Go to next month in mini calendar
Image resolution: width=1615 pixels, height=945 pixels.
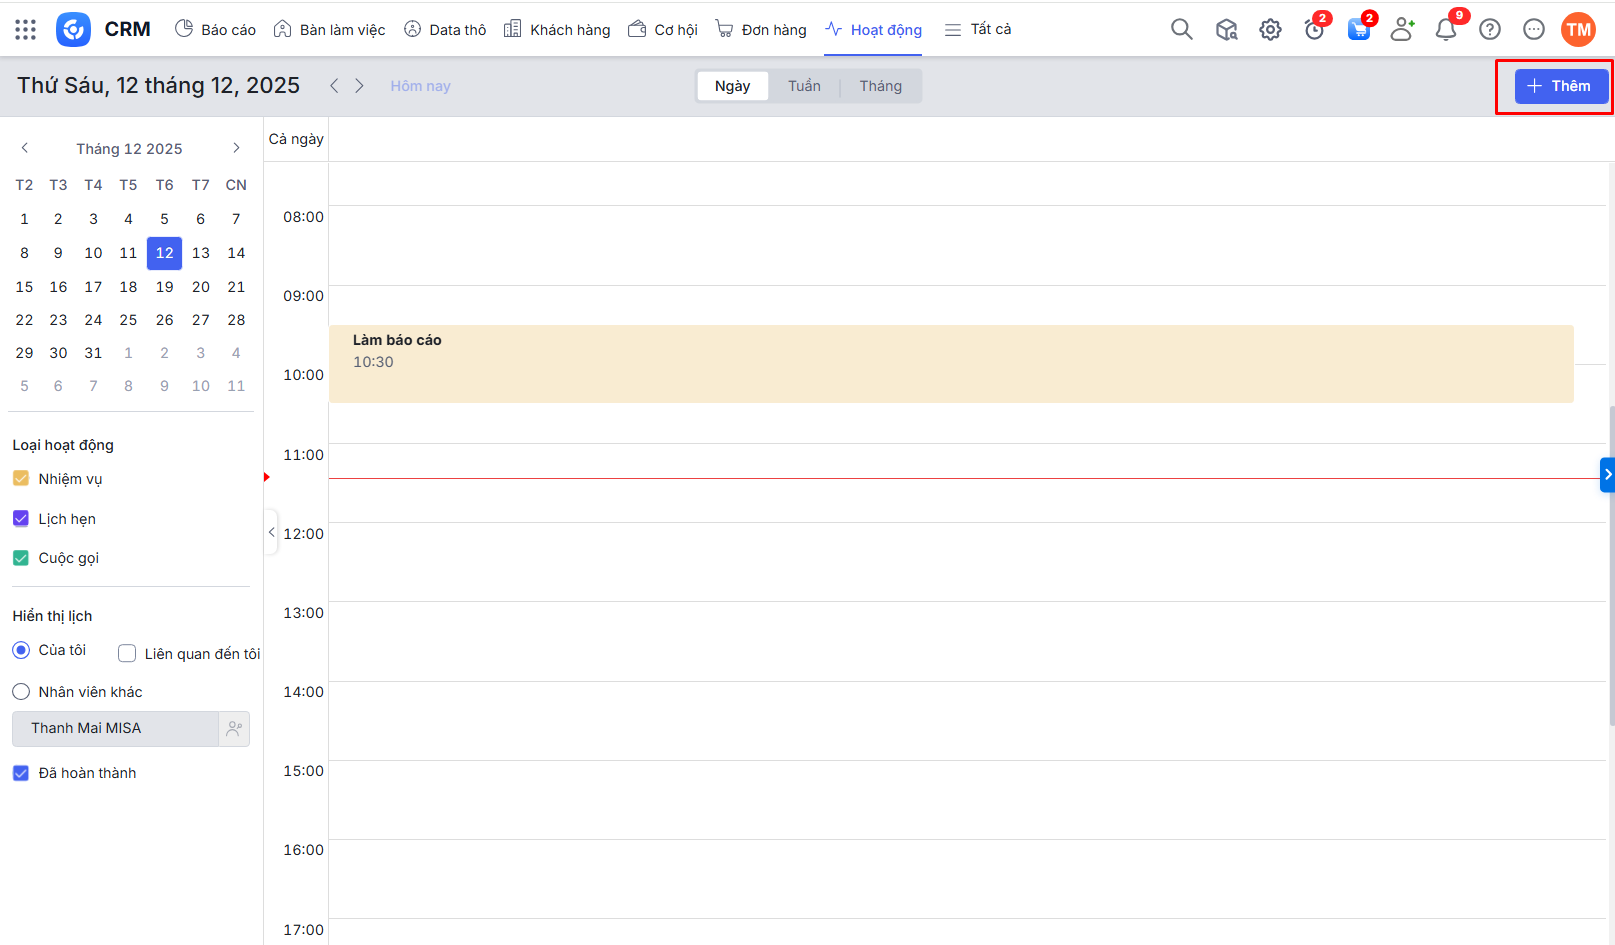(236, 148)
